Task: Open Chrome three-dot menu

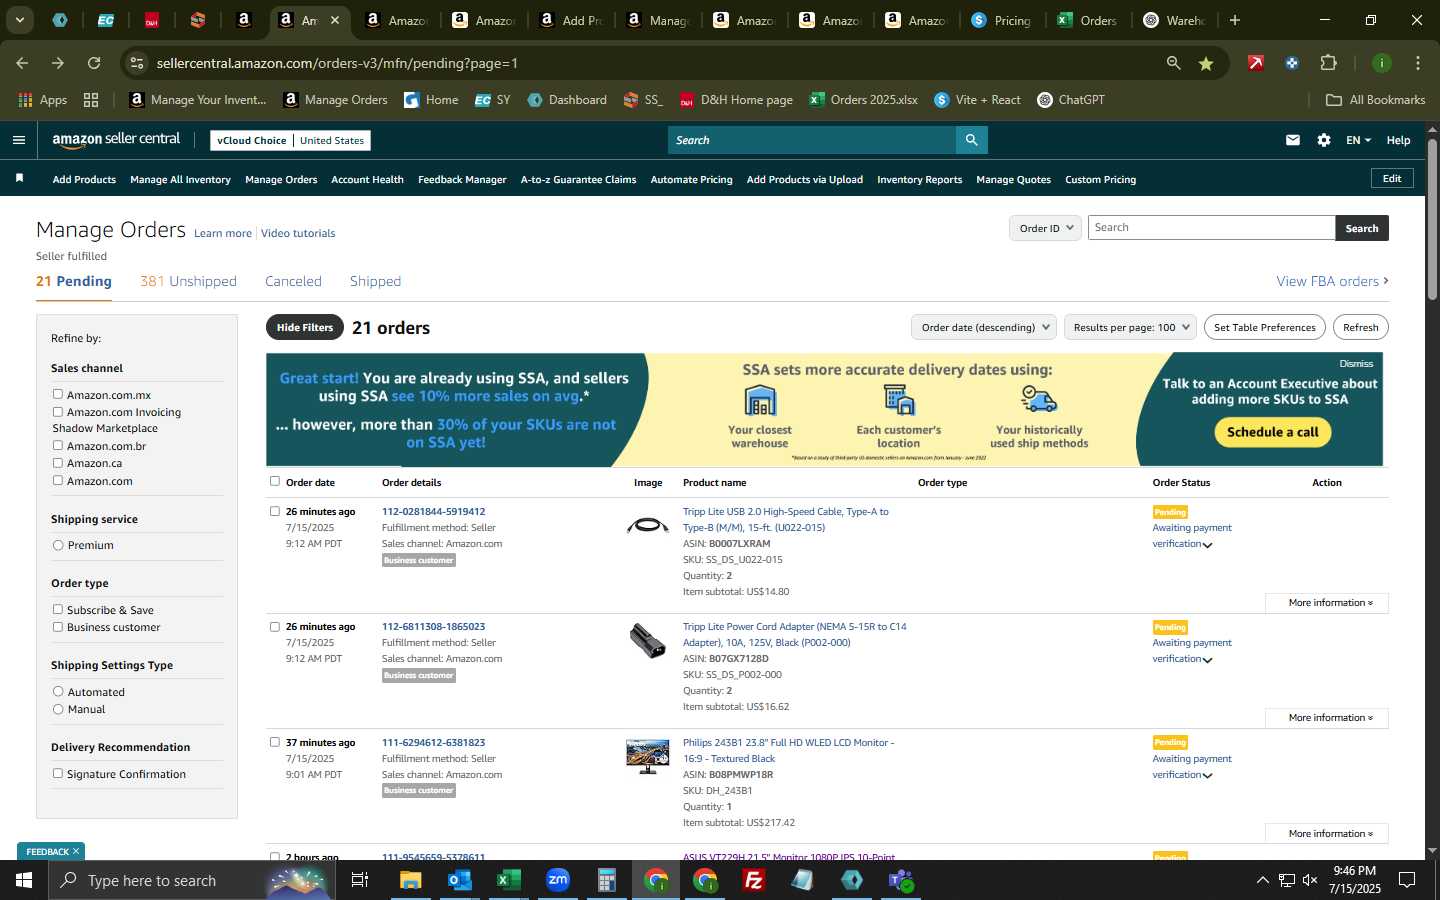Action: [x=1417, y=63]
